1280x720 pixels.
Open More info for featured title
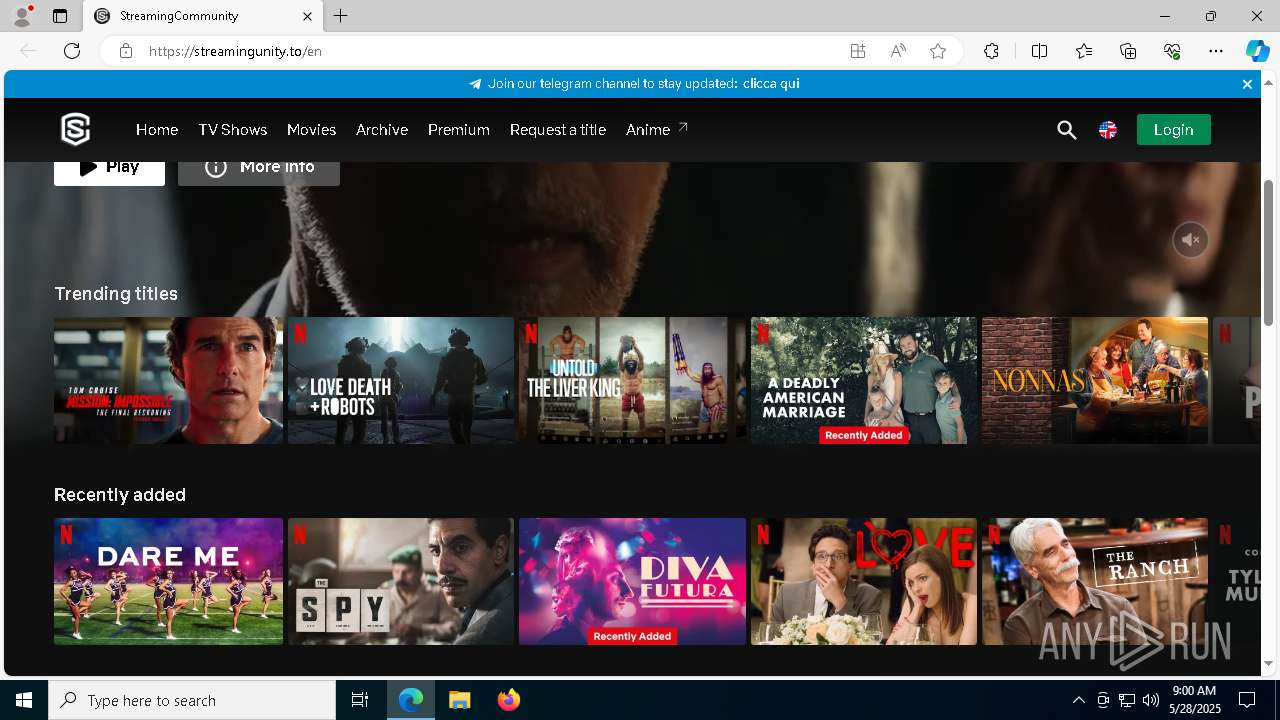[x=259, y=172]
